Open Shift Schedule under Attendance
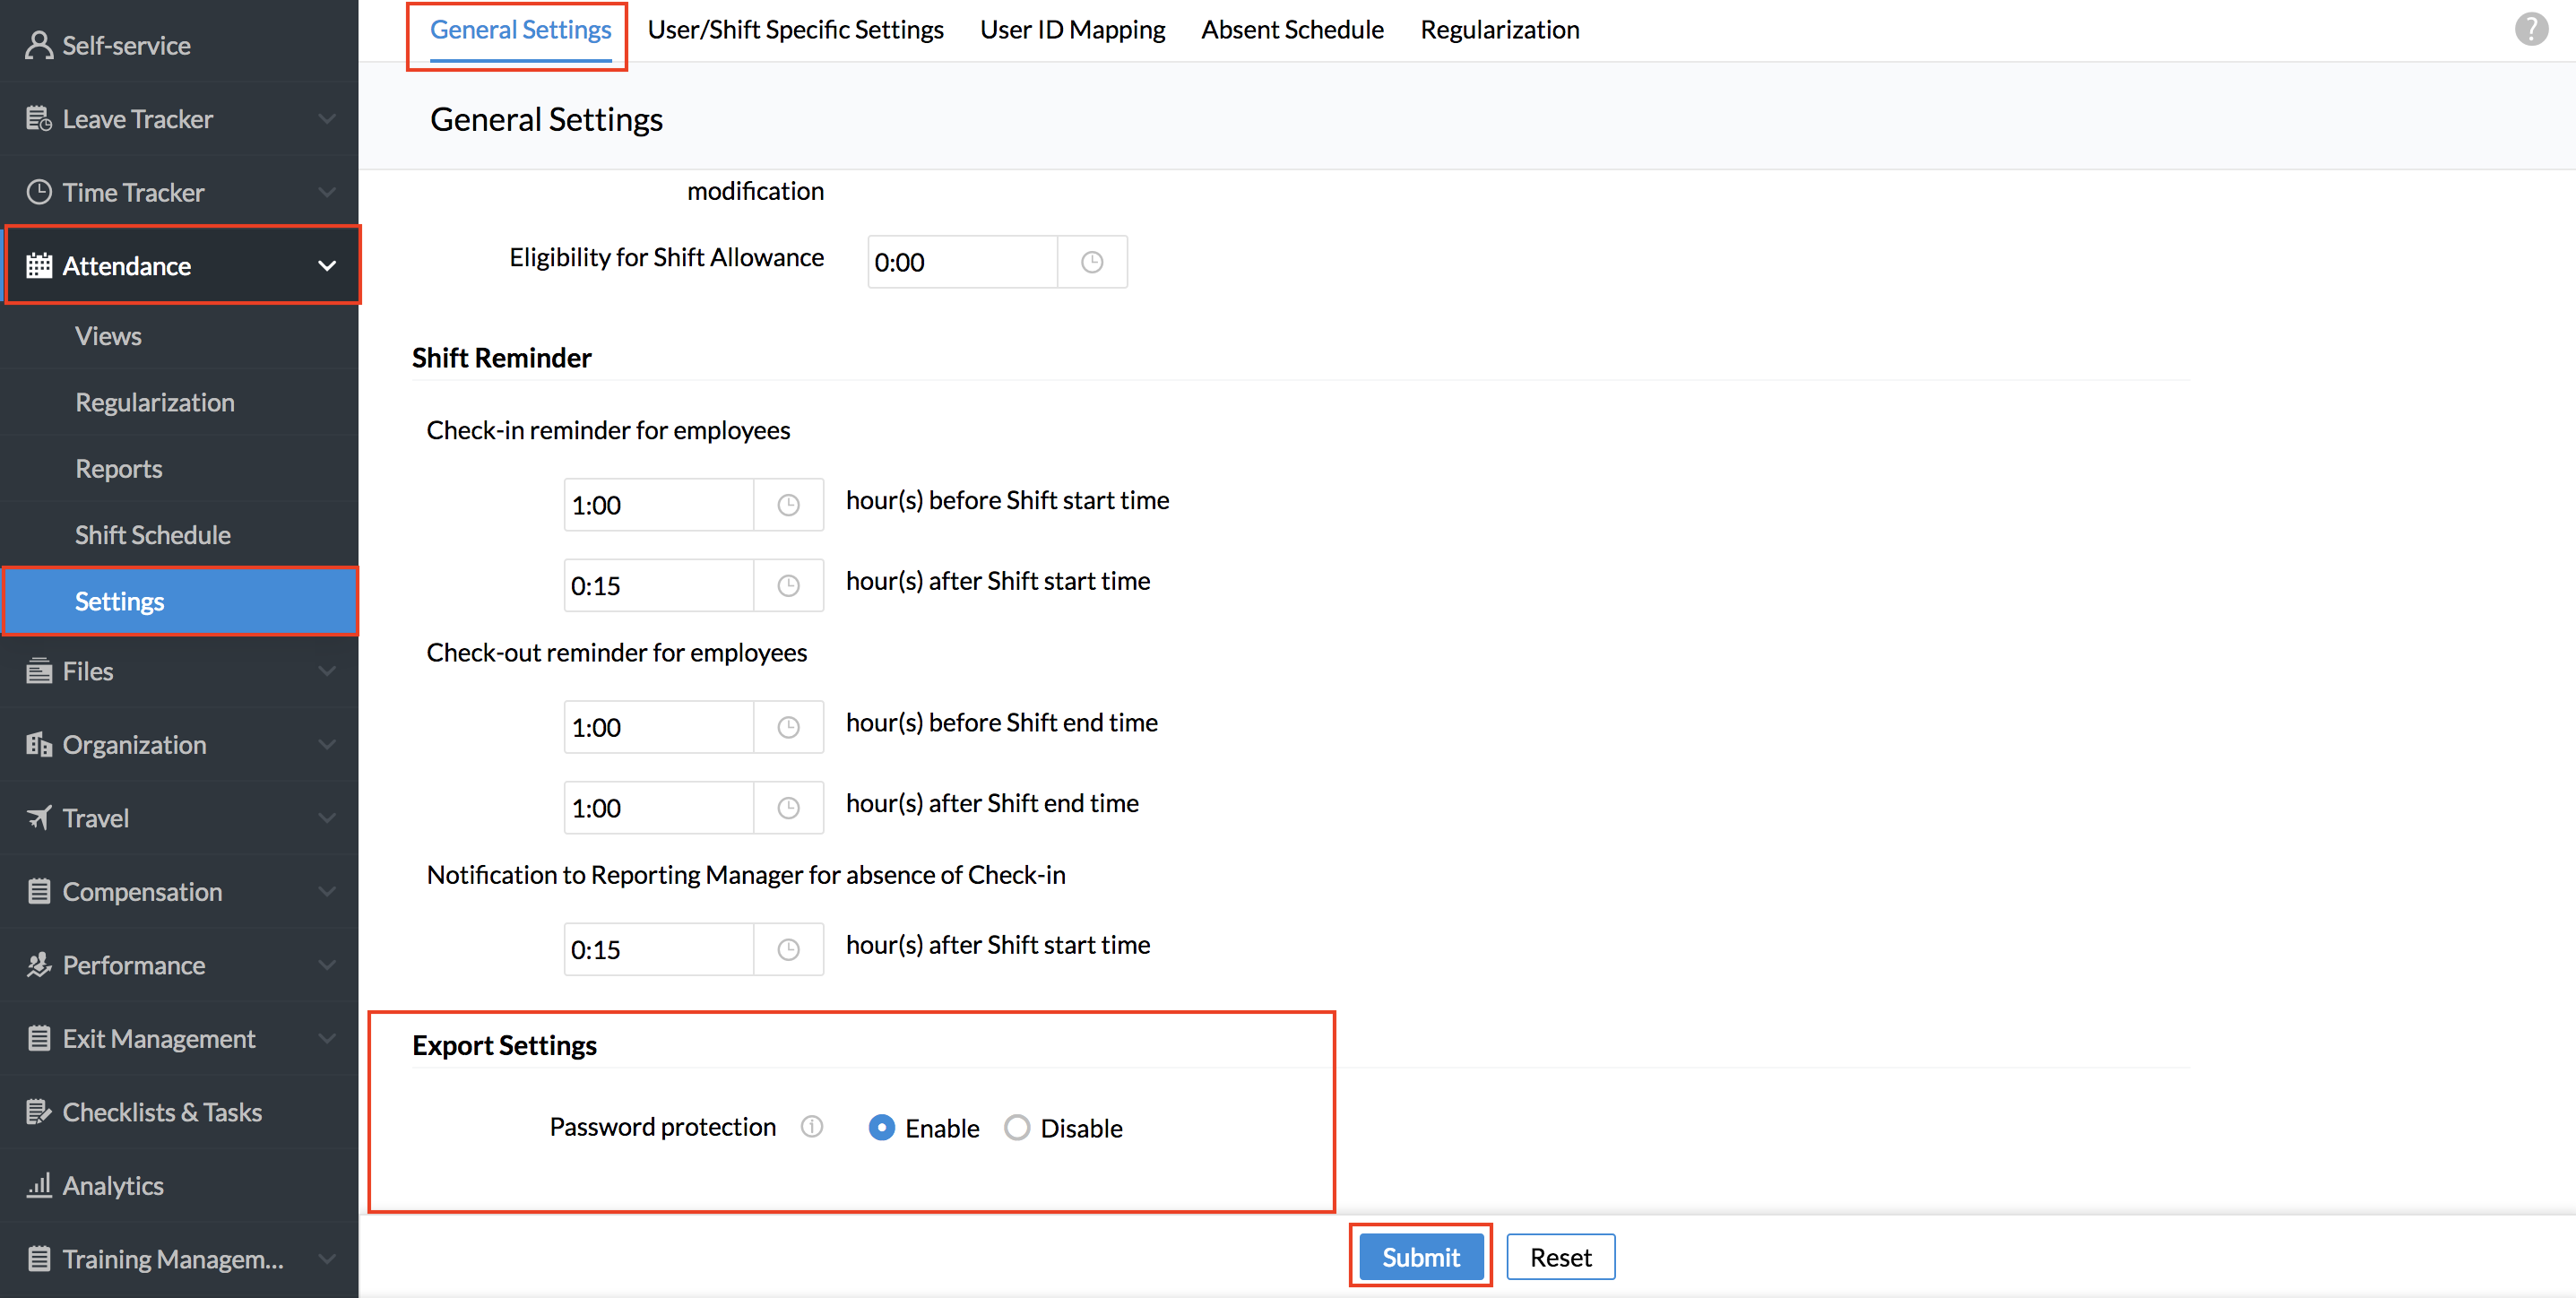The width and height of the screenshot is (2576, 1298). coord(153,535)
